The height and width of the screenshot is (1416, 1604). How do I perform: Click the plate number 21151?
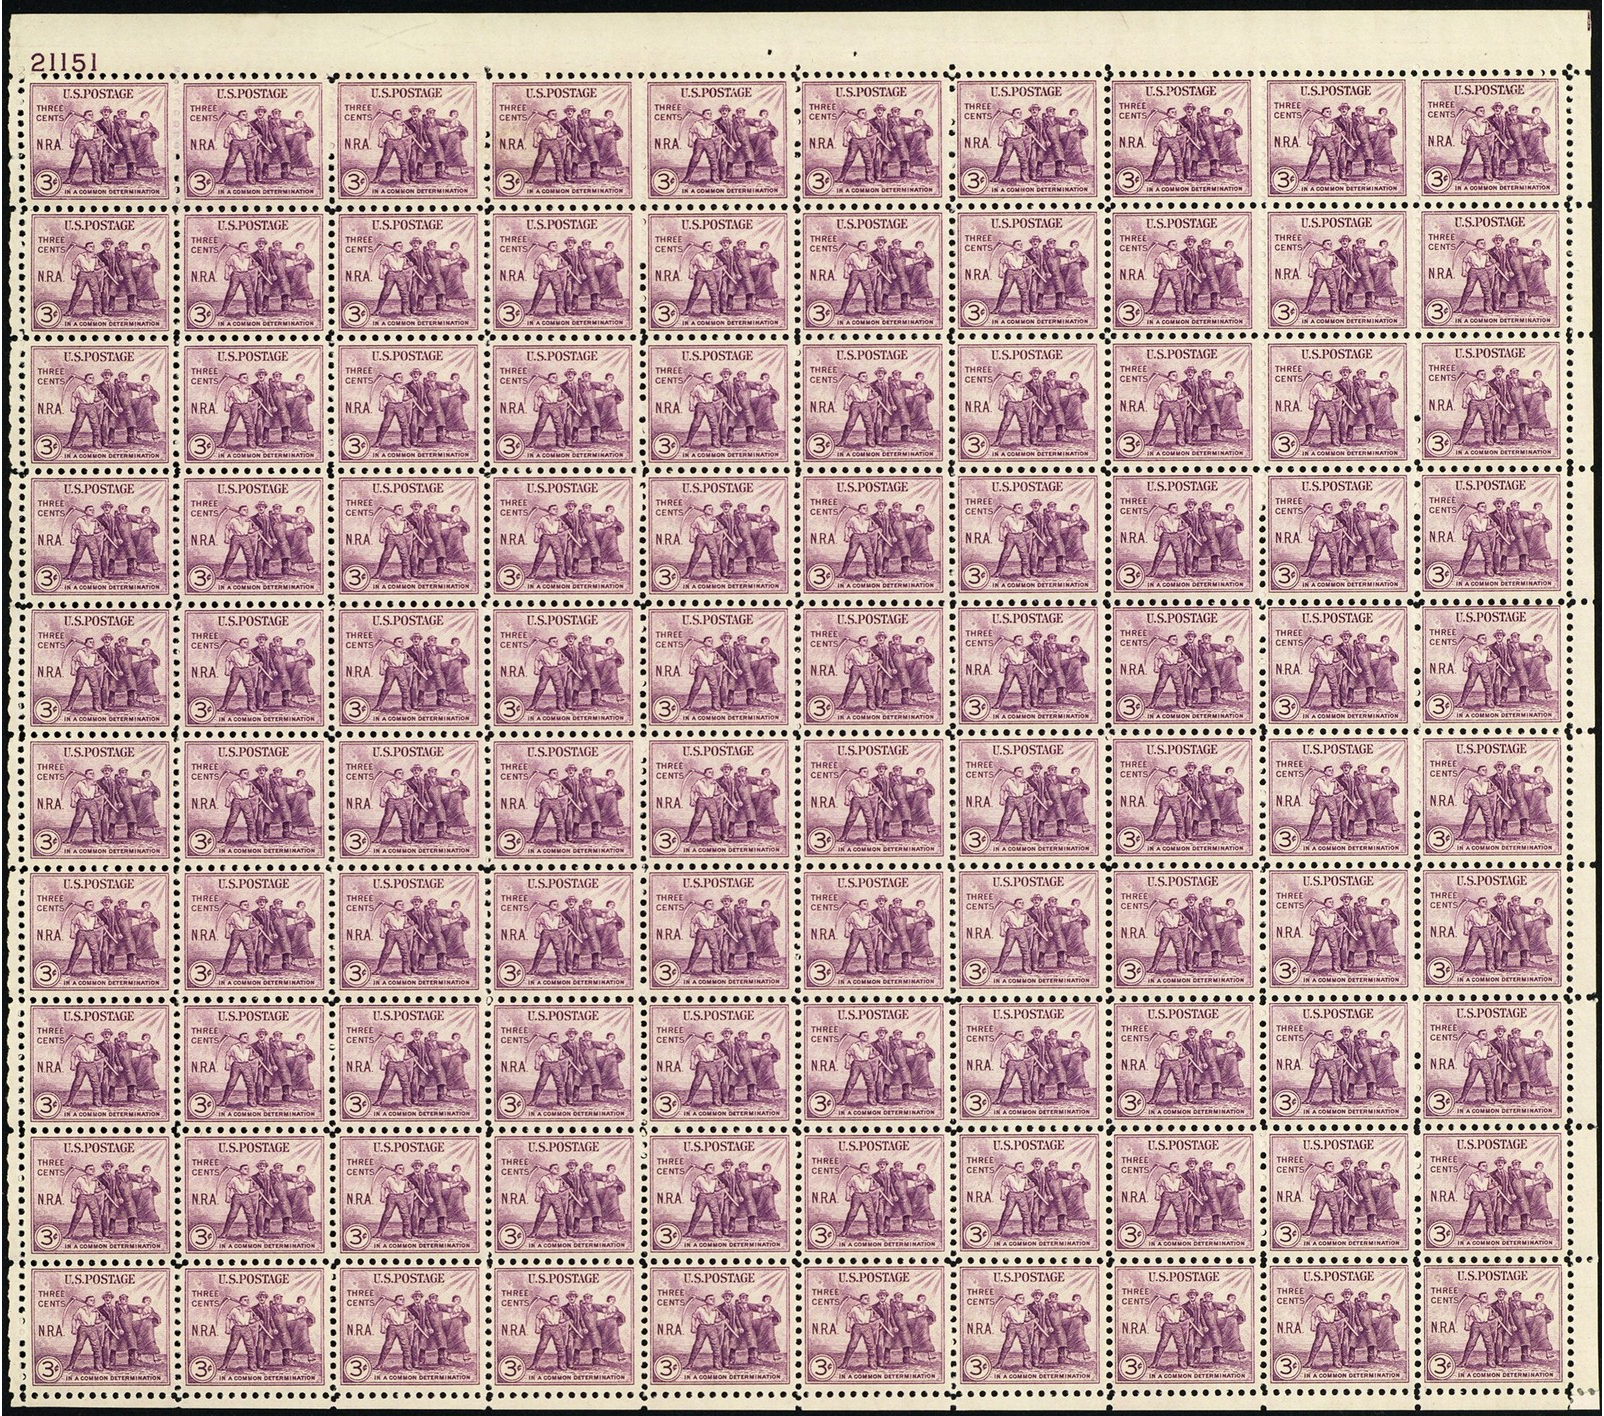[x=63, y=61]
